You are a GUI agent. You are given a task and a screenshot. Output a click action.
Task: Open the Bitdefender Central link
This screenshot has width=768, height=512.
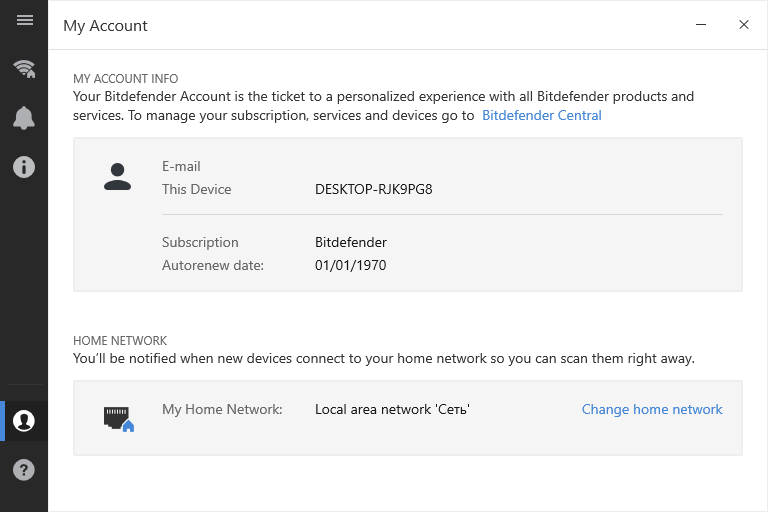click(542, 116)
